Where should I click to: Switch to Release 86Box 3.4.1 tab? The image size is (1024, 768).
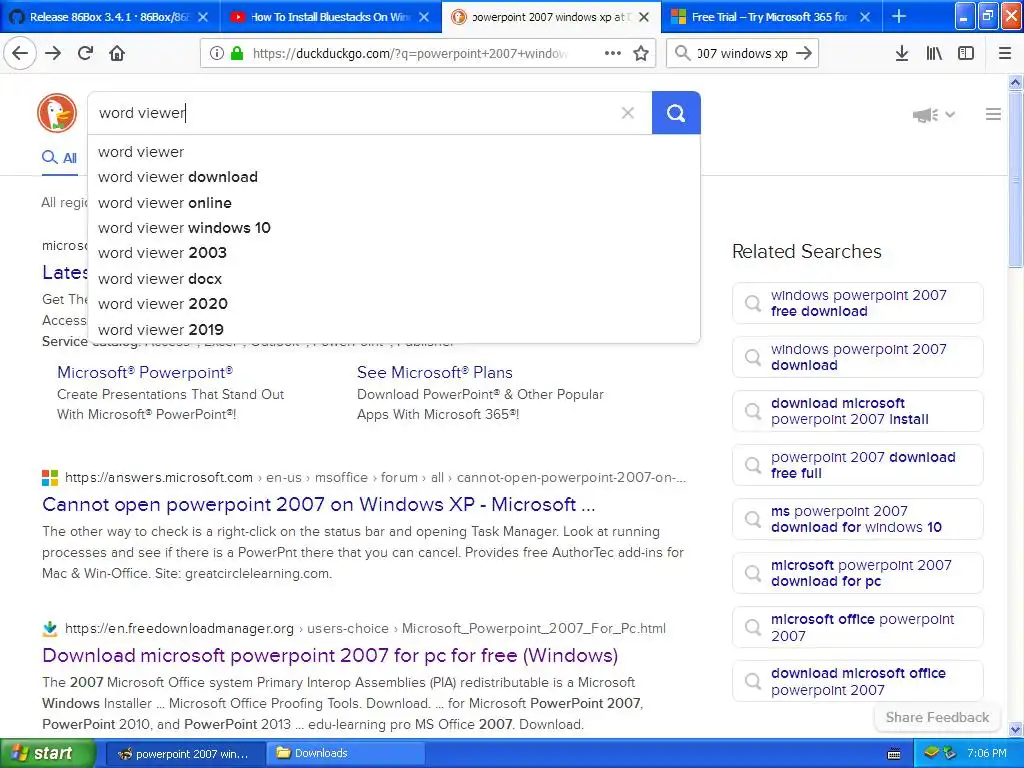(x=109, y=17)
